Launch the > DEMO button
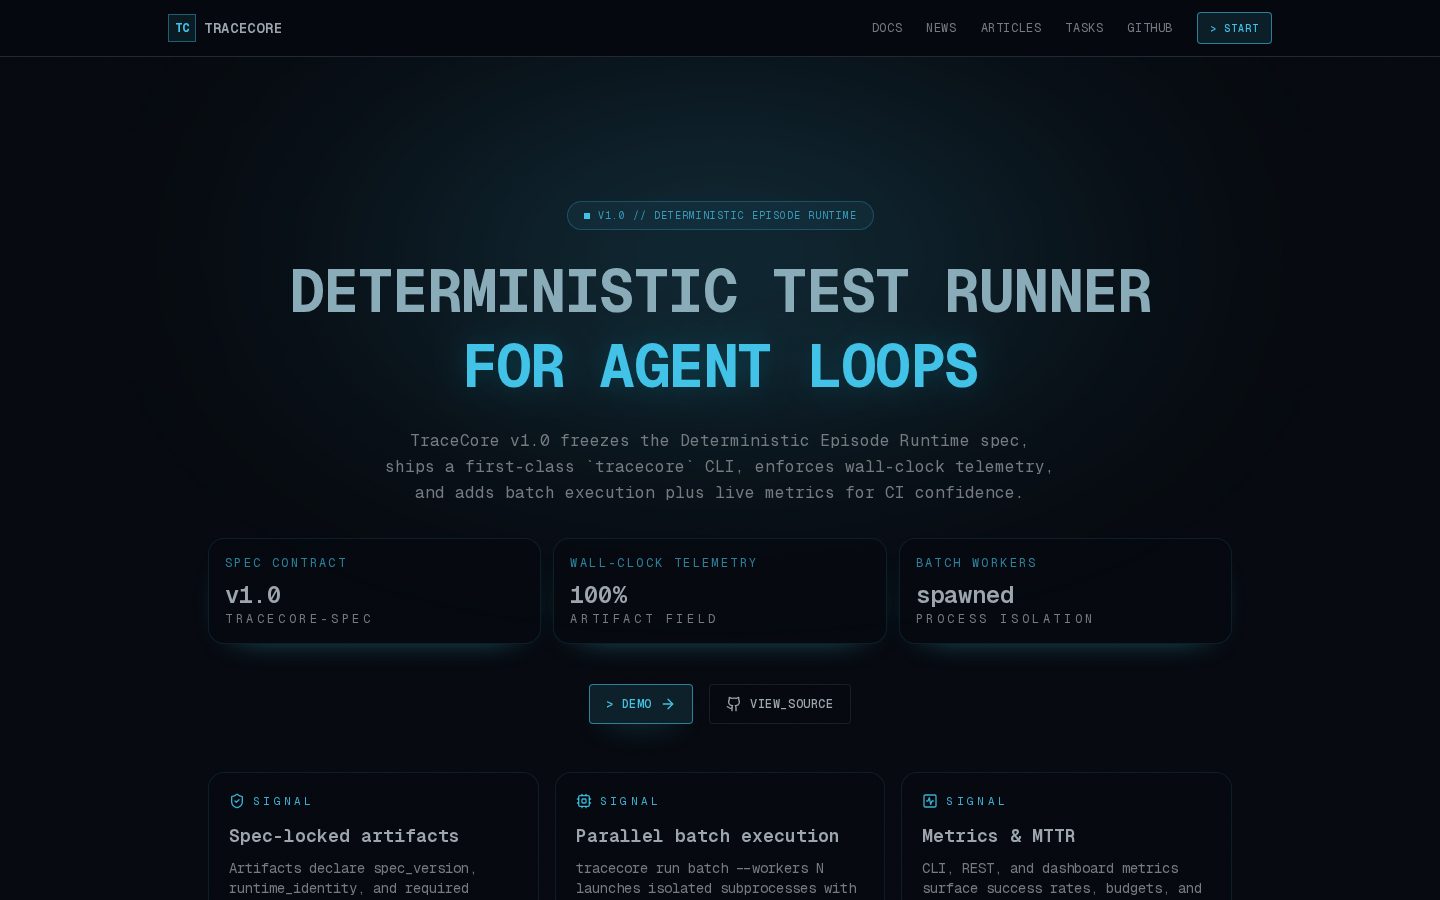 coord(641,704)
